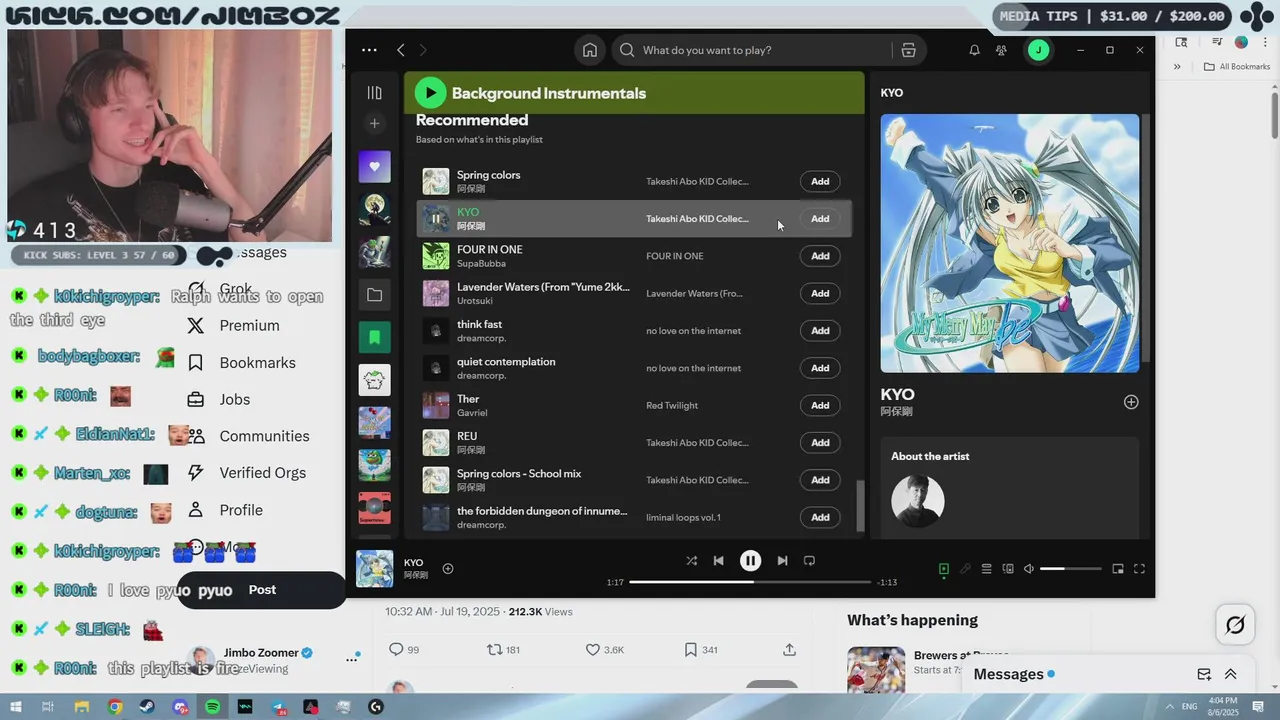Click the KYO album art in Now Playing
1280x720 pixels.
coord(1009,243)
